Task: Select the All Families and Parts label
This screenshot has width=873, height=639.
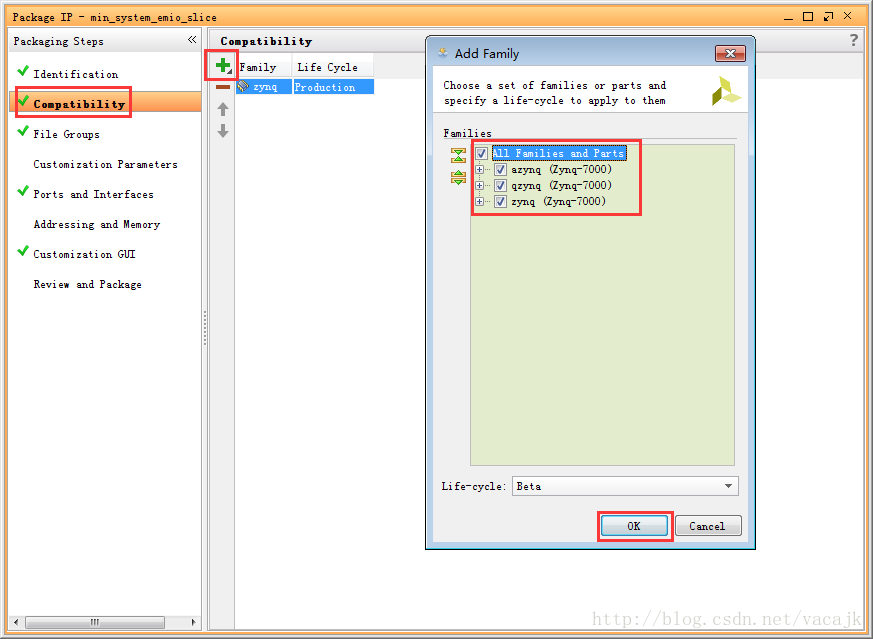Action: (x=558, y=153)
